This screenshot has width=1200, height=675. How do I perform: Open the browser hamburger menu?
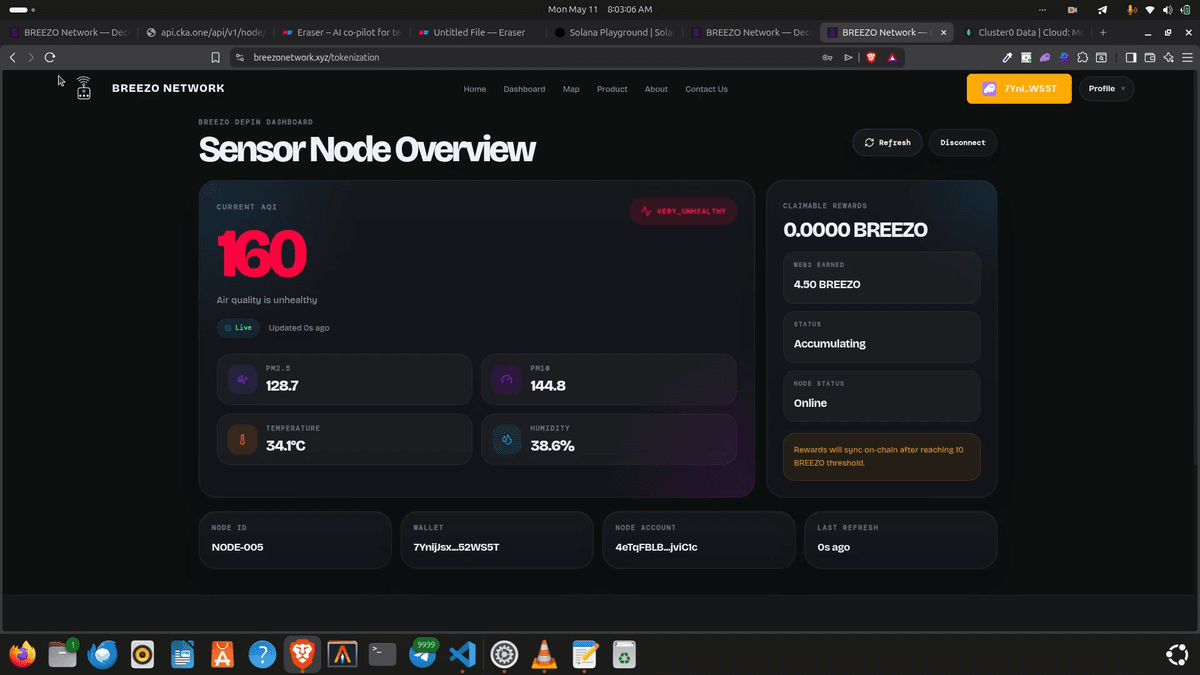1187,58
